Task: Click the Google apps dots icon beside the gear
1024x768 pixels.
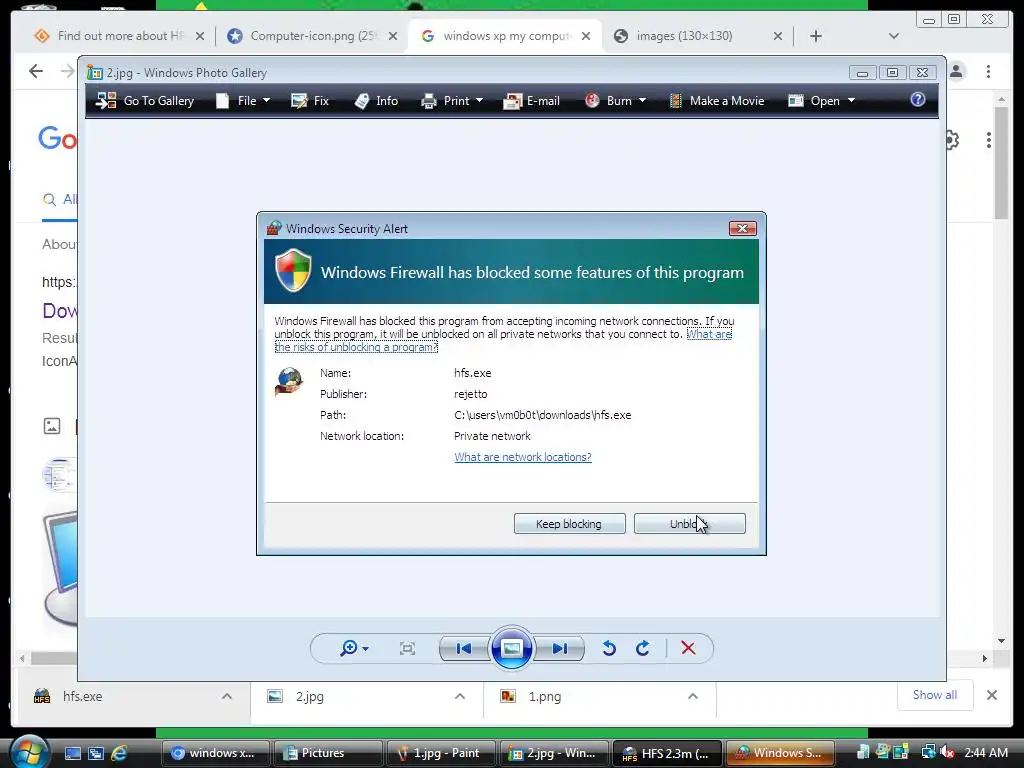Action: [x=989, y=140]
